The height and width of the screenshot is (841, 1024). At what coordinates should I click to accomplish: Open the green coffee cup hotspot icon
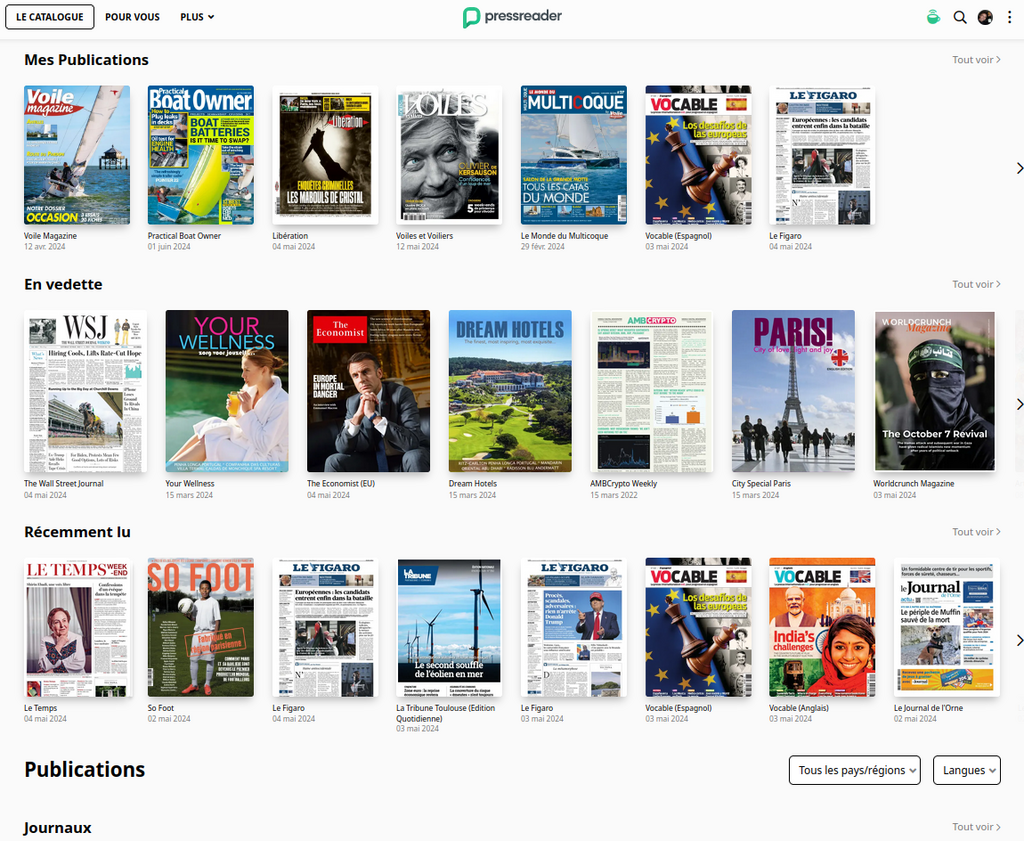coord(933,18)
